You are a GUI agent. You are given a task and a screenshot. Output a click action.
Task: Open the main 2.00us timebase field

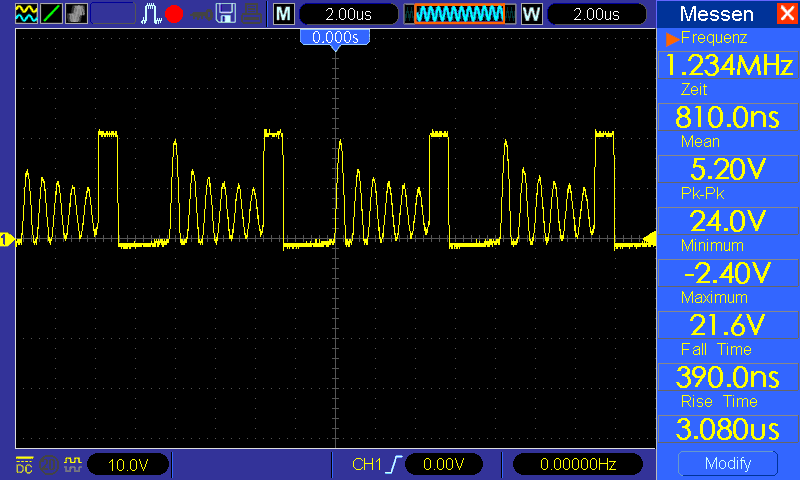(348, 14)
